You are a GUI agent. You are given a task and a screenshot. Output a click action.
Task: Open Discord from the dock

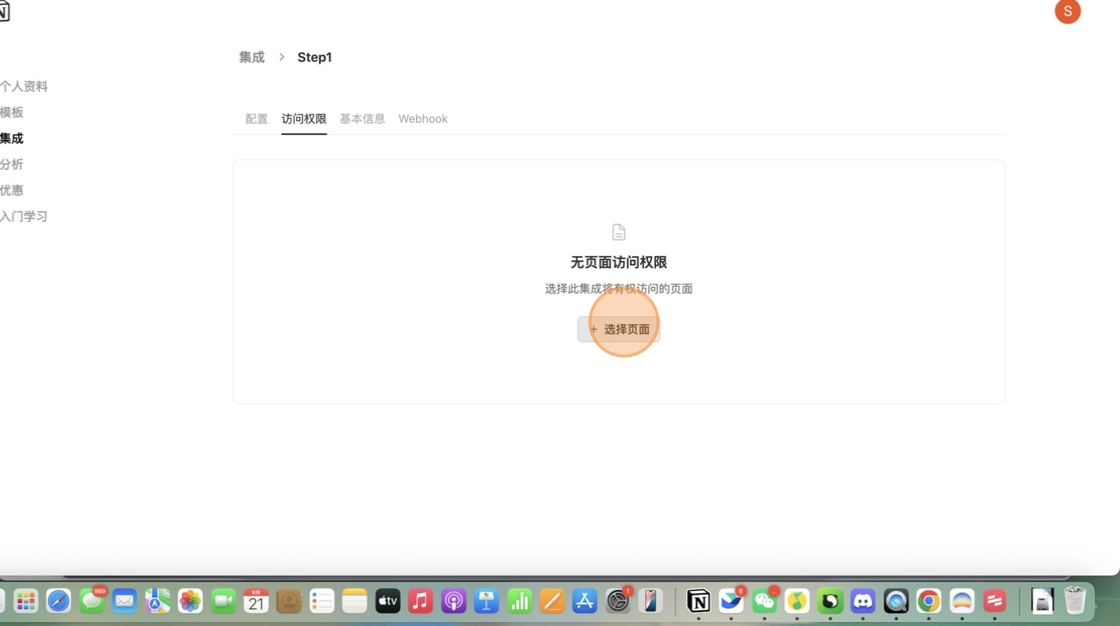point(863,601)
